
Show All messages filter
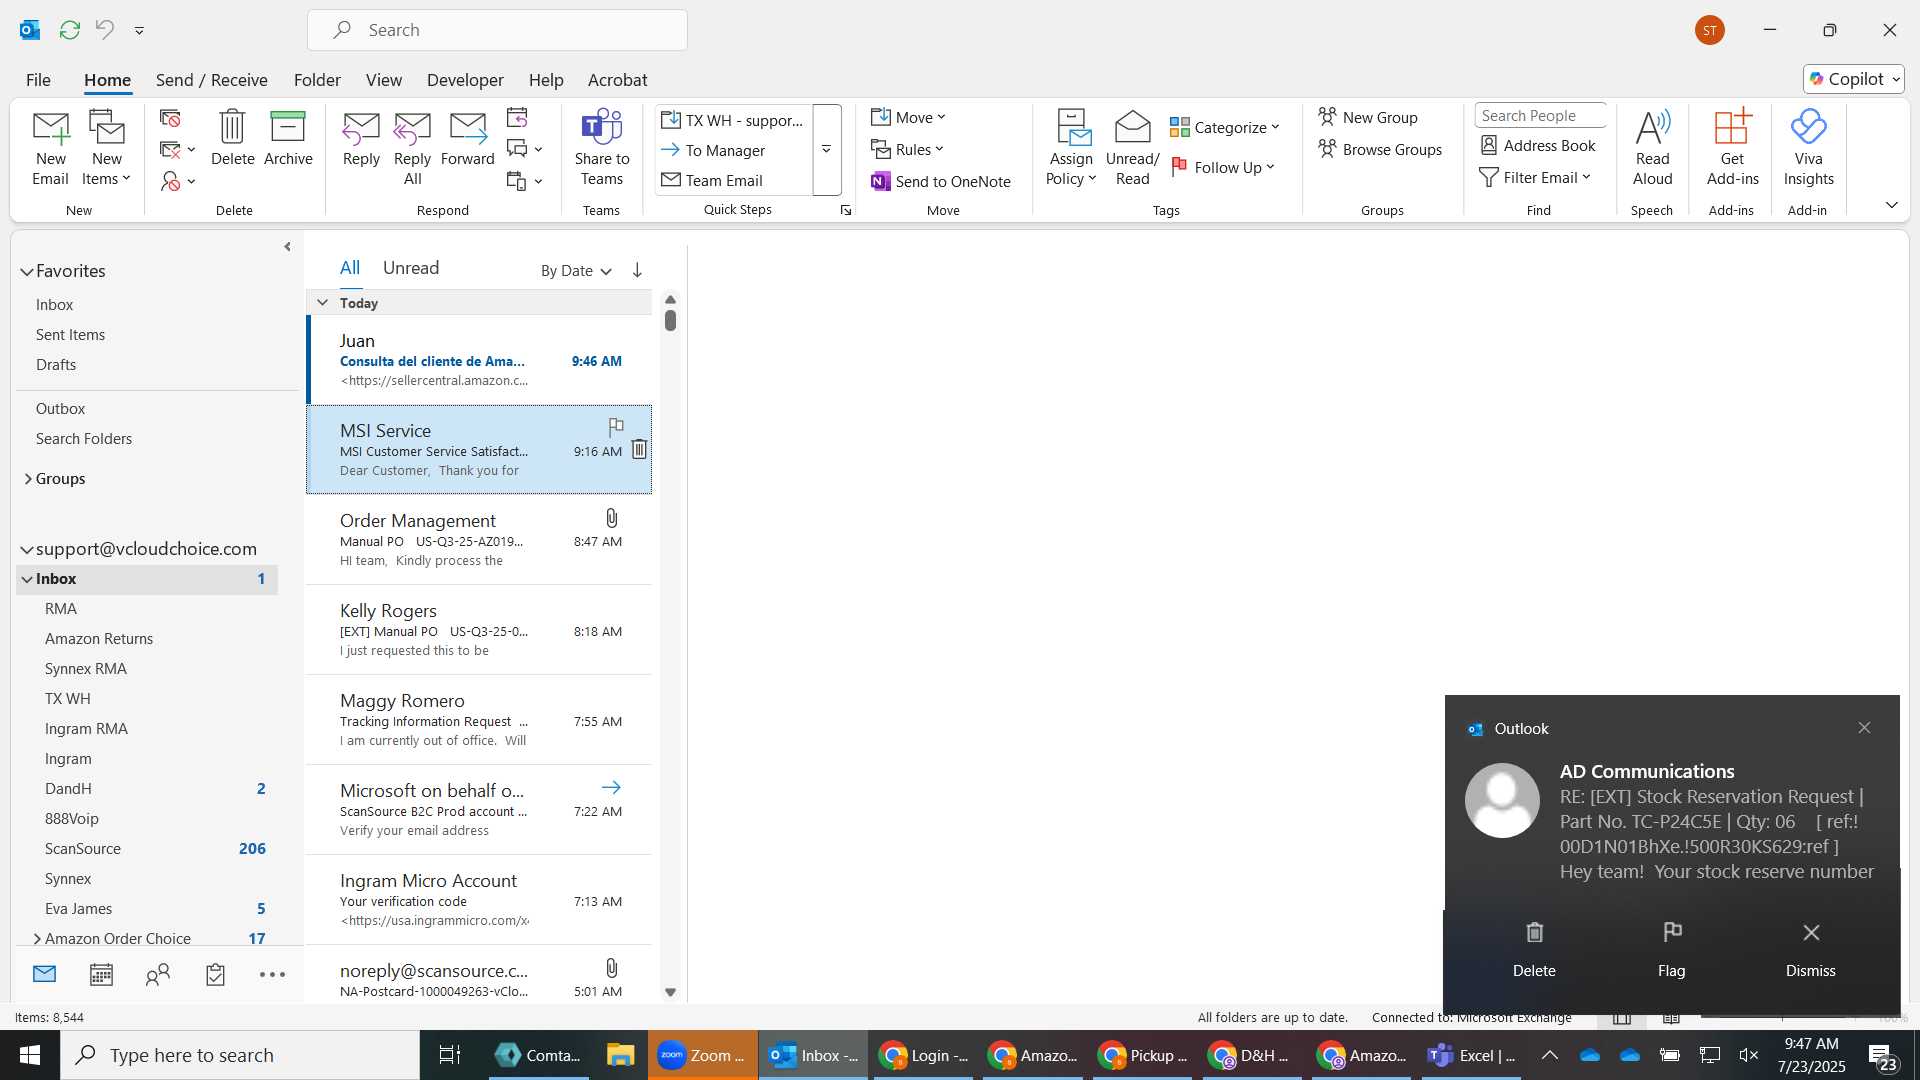tap(349, 268)
